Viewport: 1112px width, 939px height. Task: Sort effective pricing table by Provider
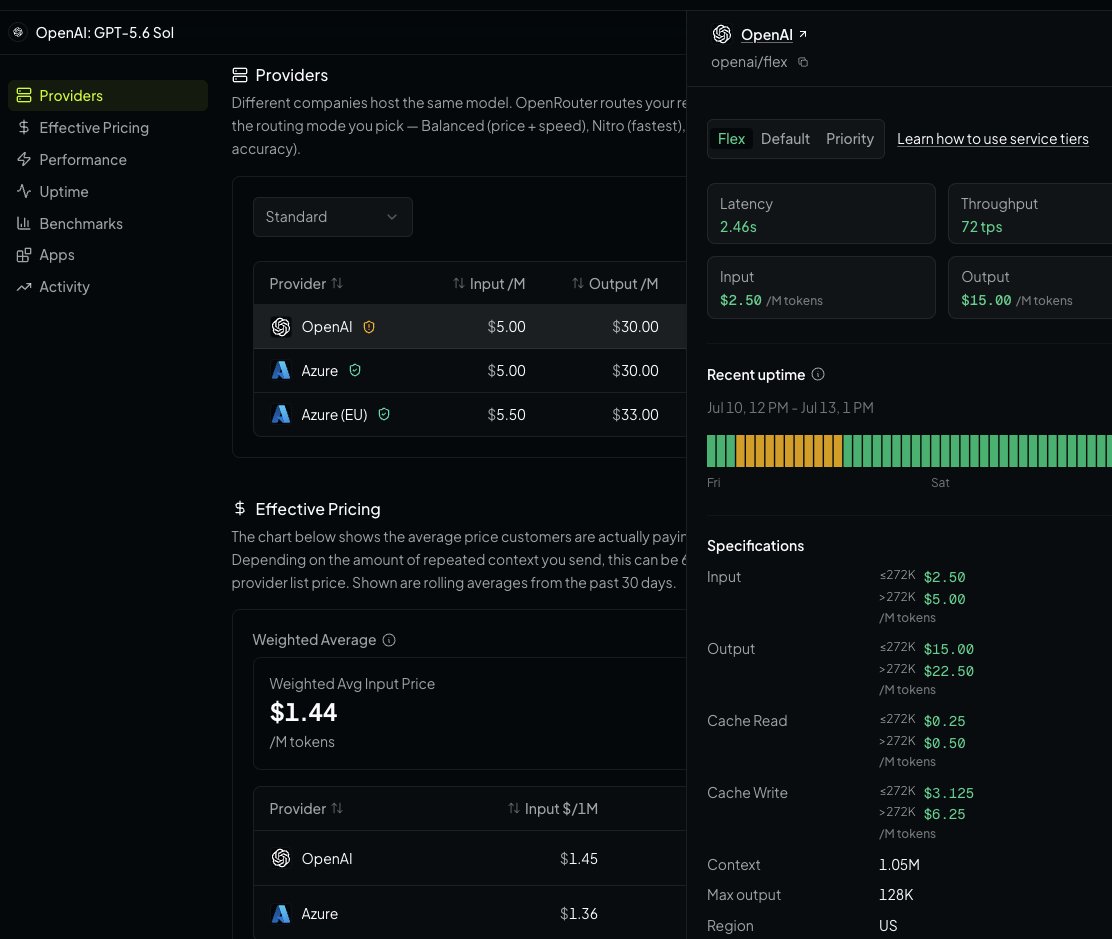306,809
